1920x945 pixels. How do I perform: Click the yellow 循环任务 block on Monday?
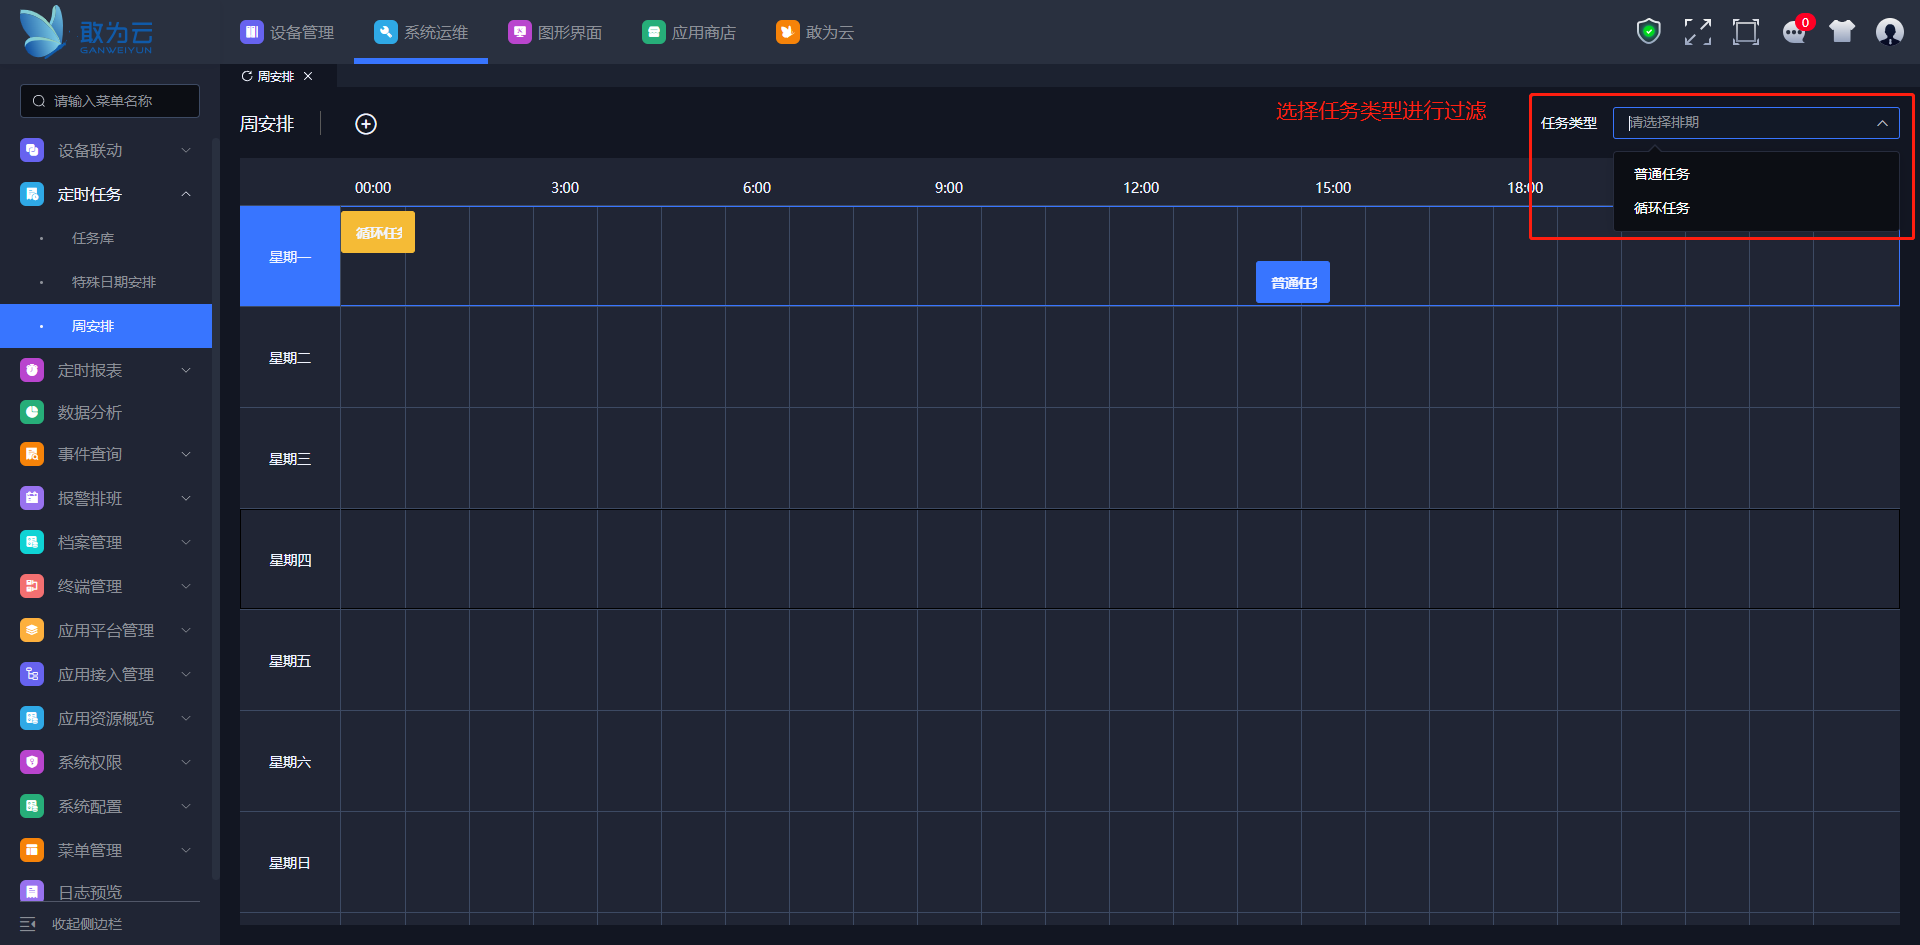tap(378, 233)
